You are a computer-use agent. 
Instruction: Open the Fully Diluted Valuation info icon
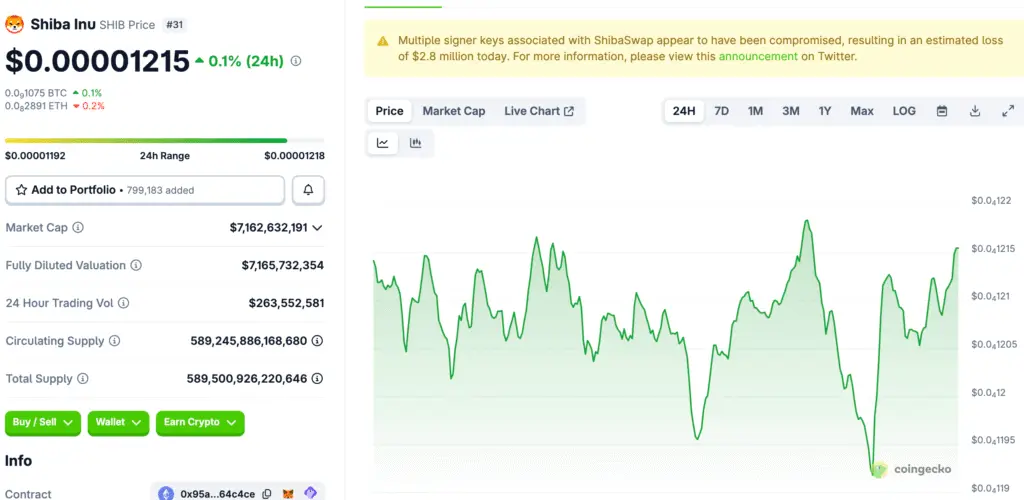point(136,266)
